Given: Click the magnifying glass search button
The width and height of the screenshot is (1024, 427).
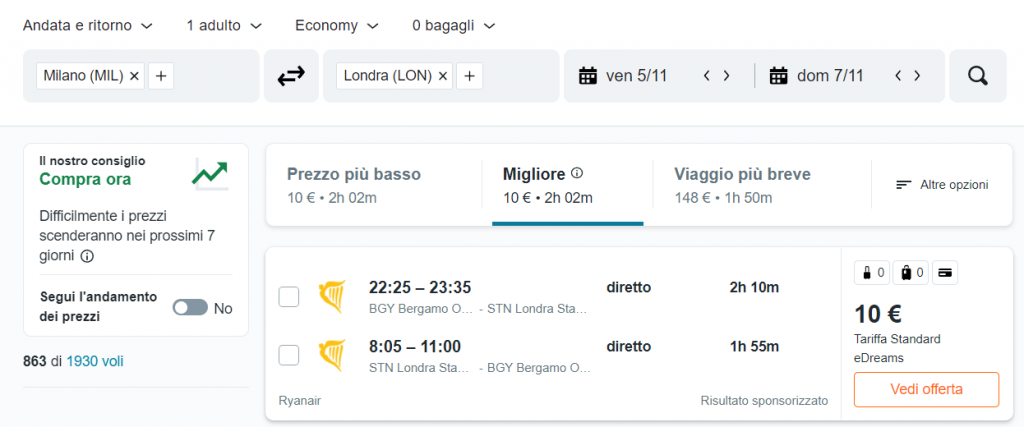Looking at the screenshot, I should click(x=977, y=76).
